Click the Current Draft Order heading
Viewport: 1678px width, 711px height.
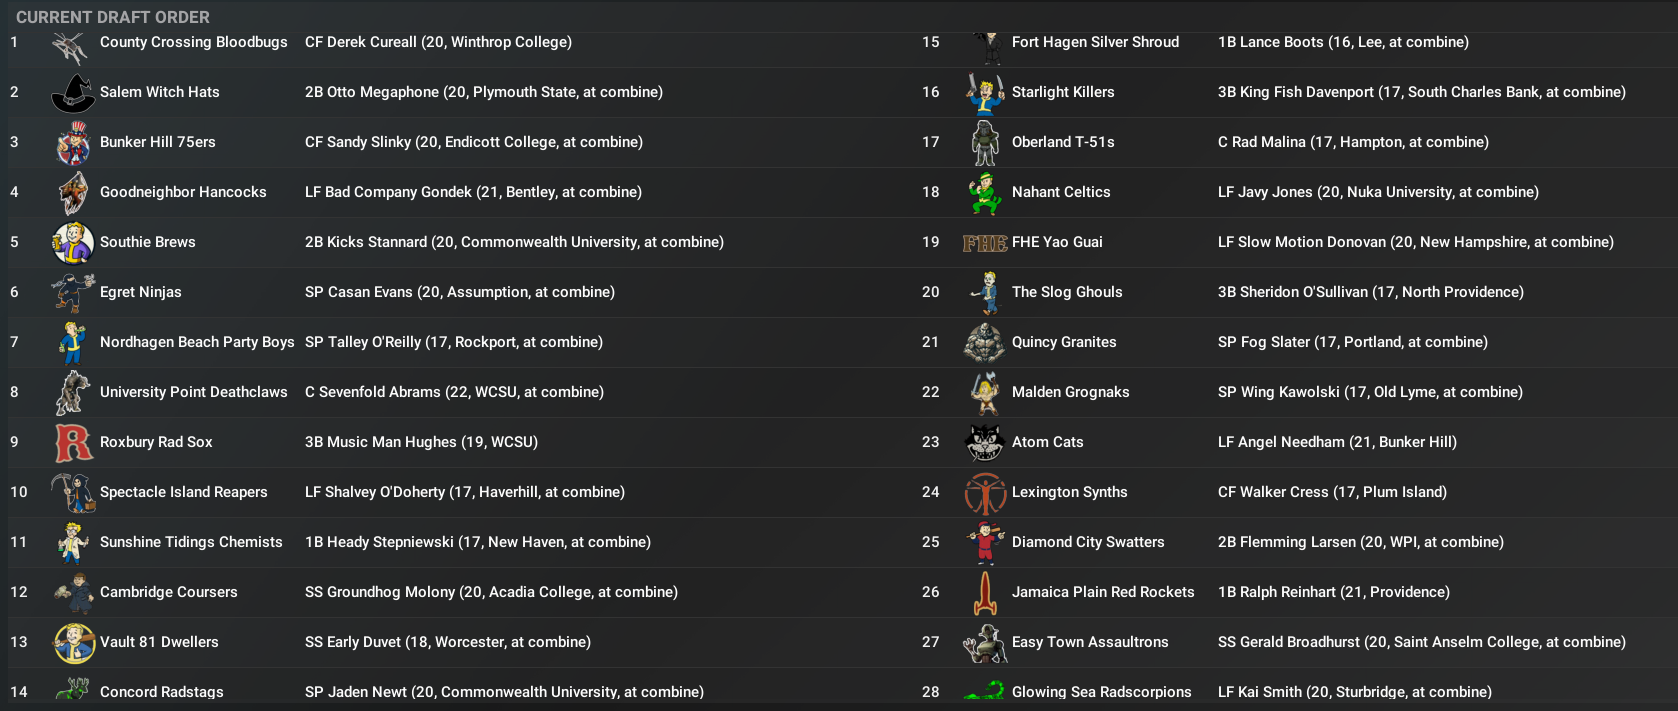pyautogui.click(x=113, y=17)
